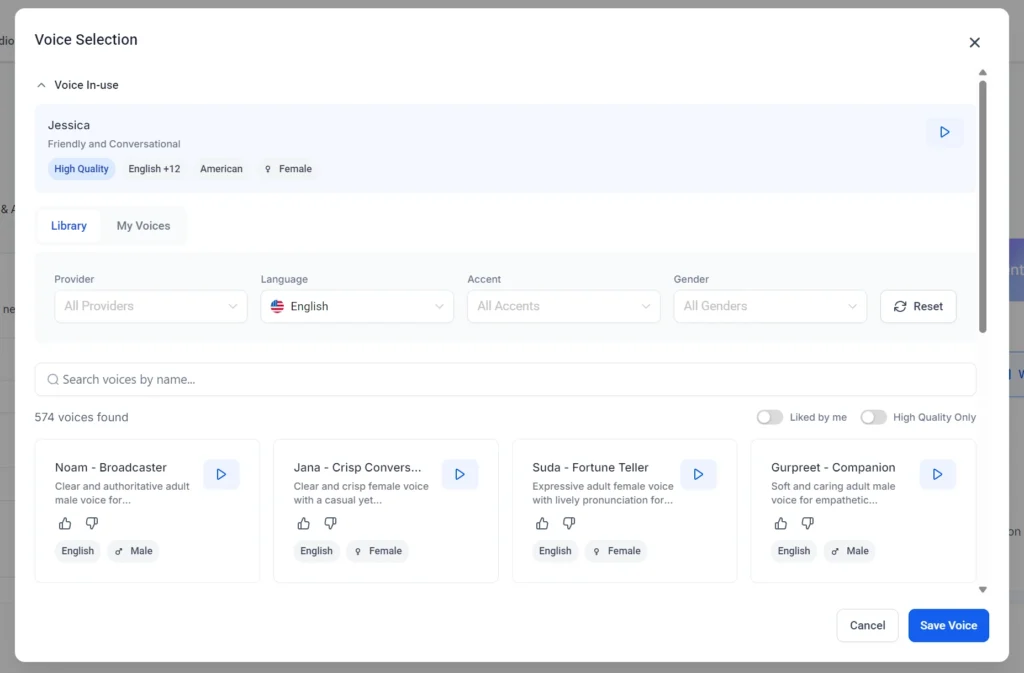Click the American accent tag
This screenshot has width=1024, height=673.
click(x=221, y=169)
